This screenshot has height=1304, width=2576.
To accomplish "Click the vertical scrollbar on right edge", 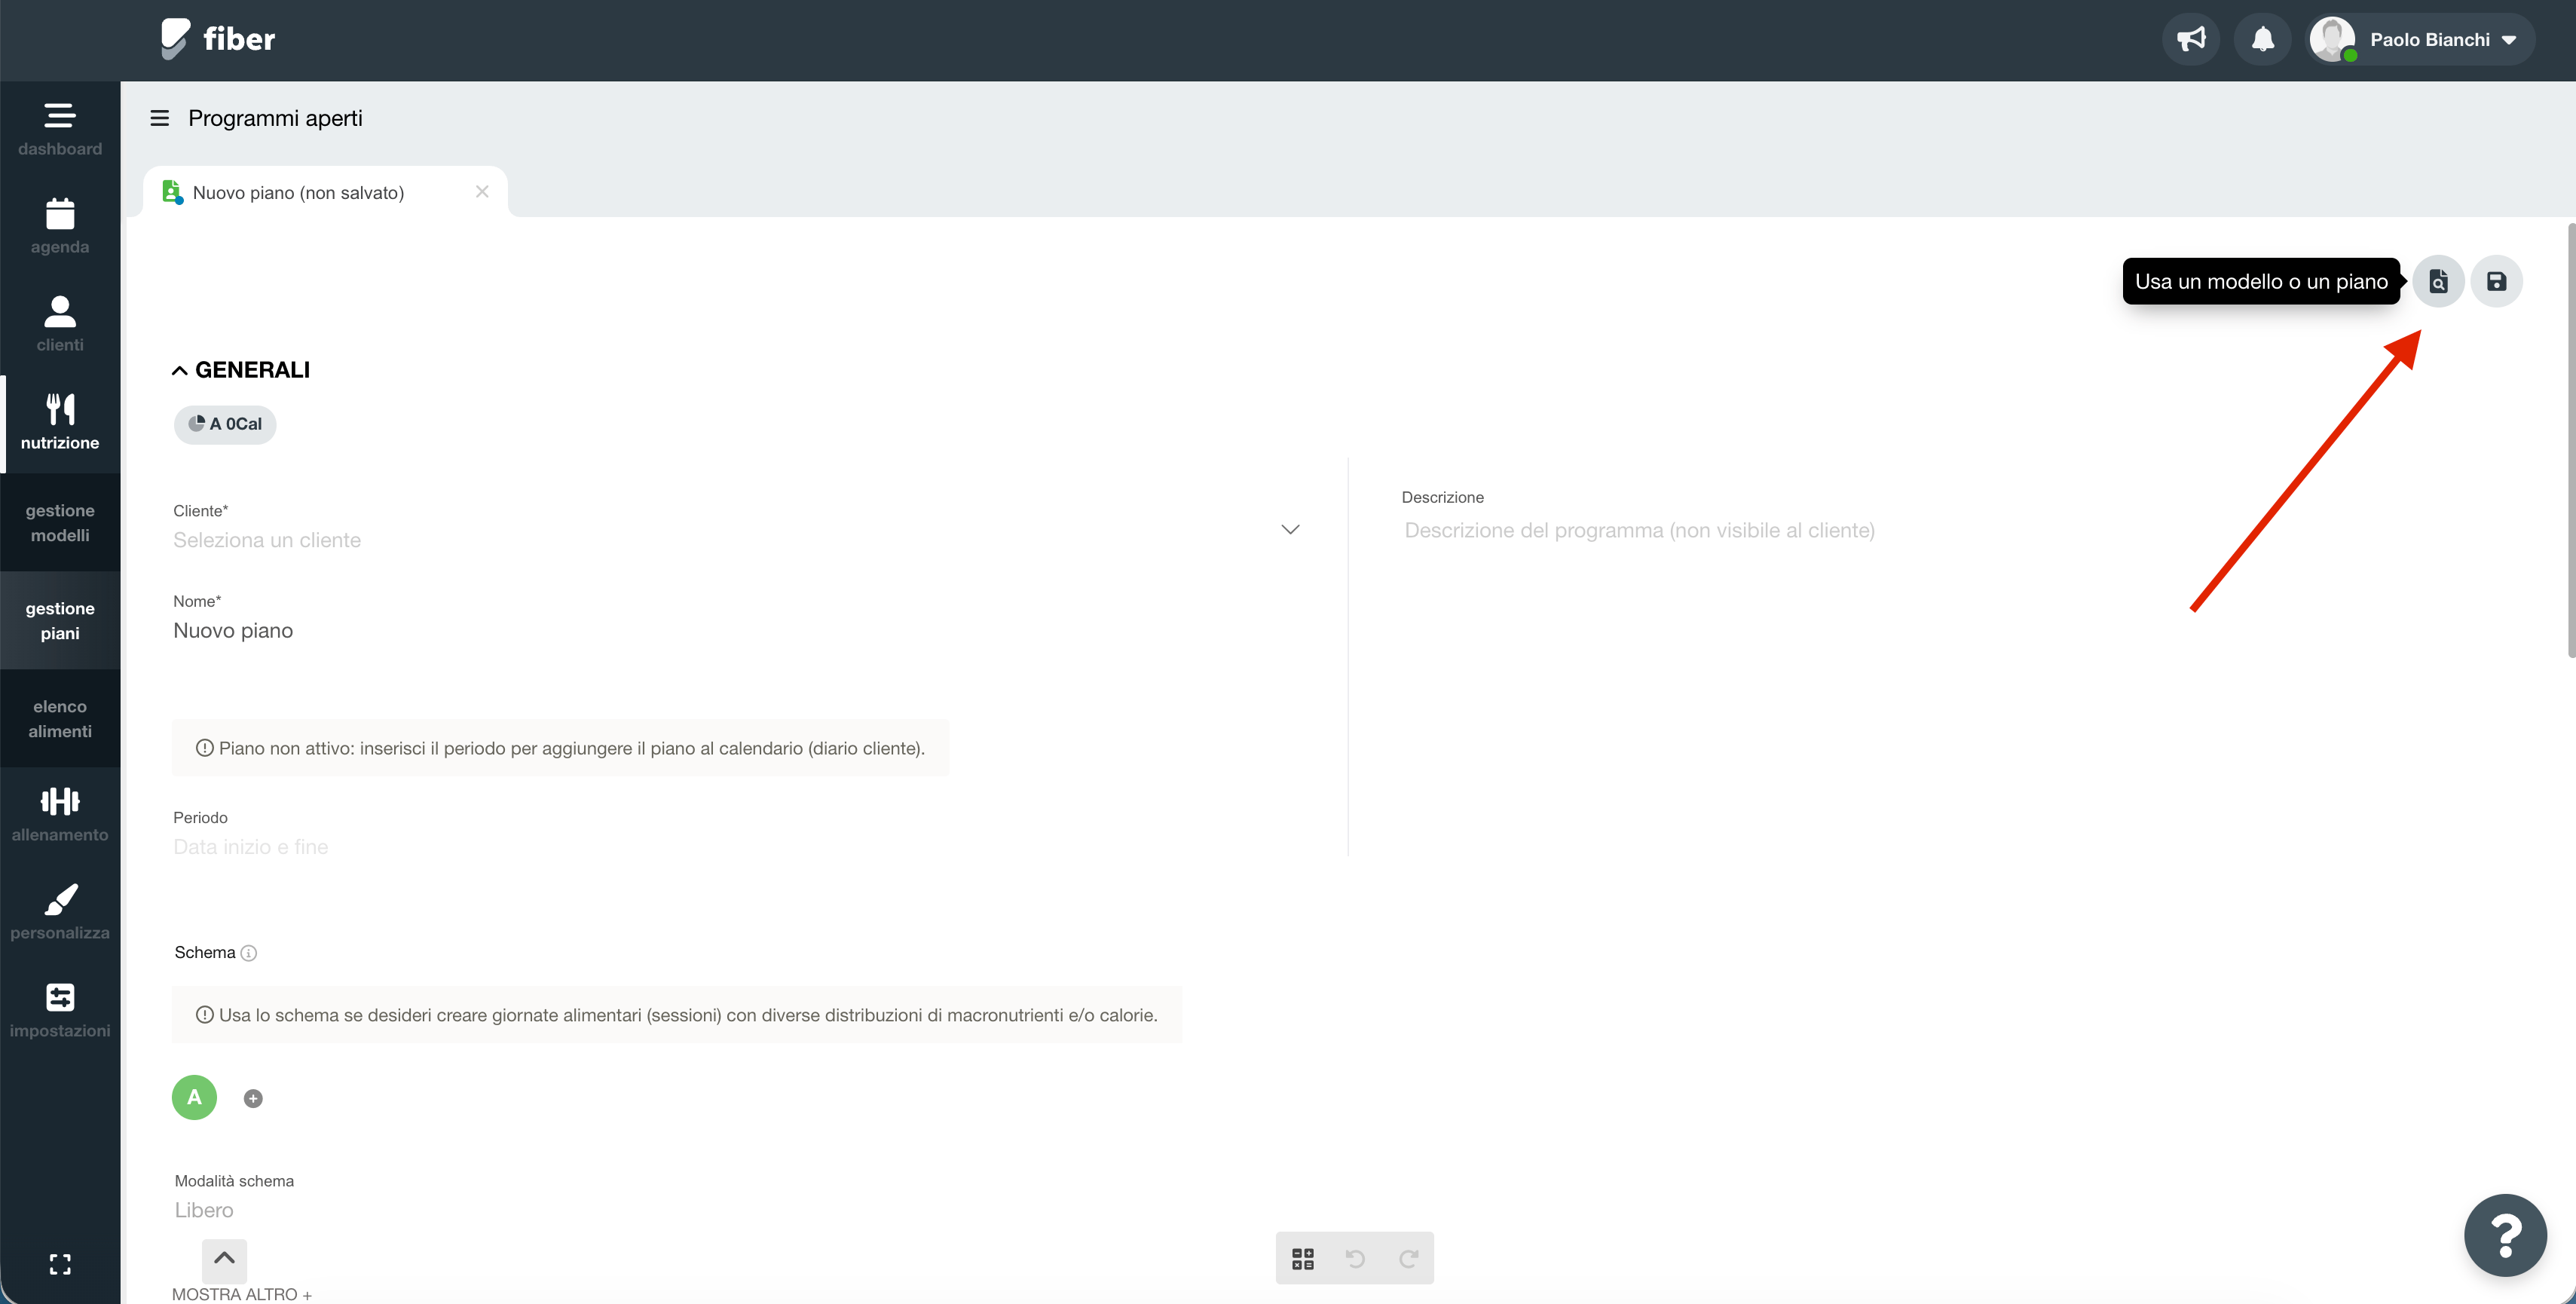I will [2571, 440].
